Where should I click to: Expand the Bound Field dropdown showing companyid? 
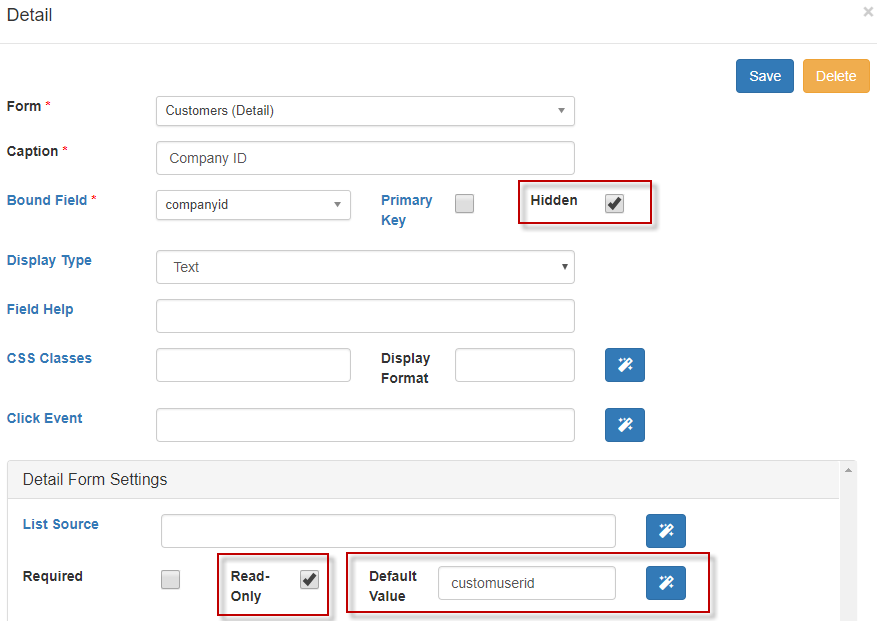[253, 205]
